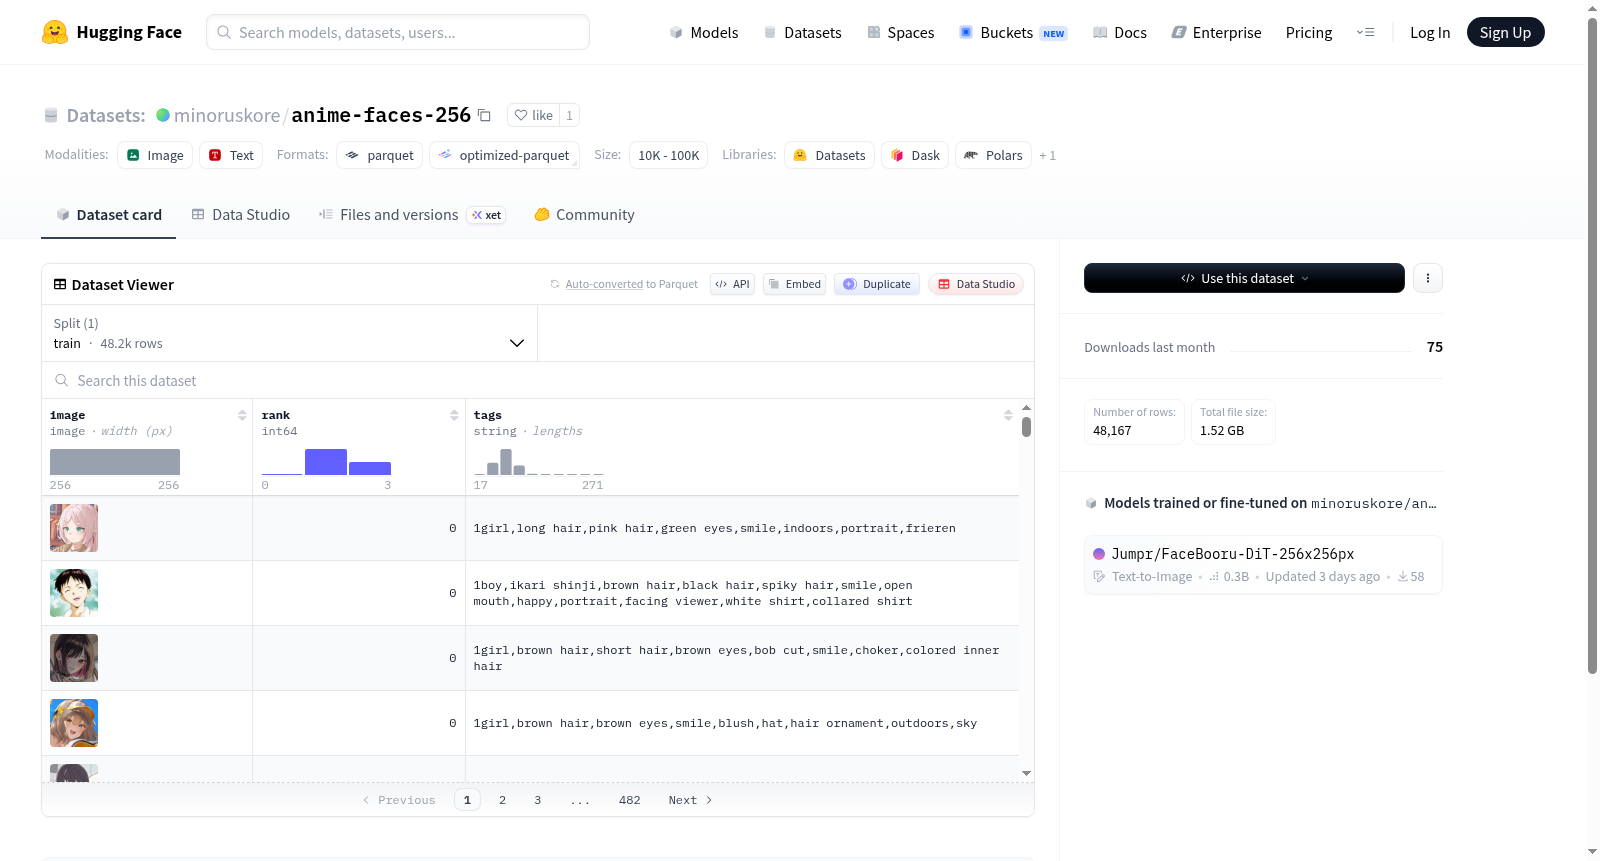
Task: Open the Embed option
Action: [x=795, y=284]
